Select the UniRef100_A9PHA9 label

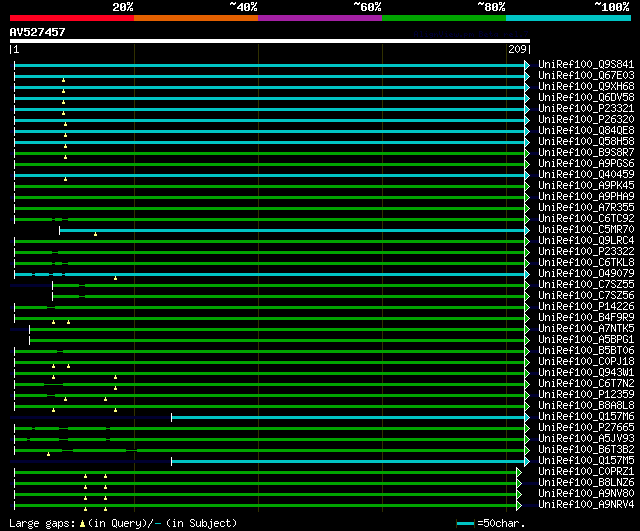586,196
